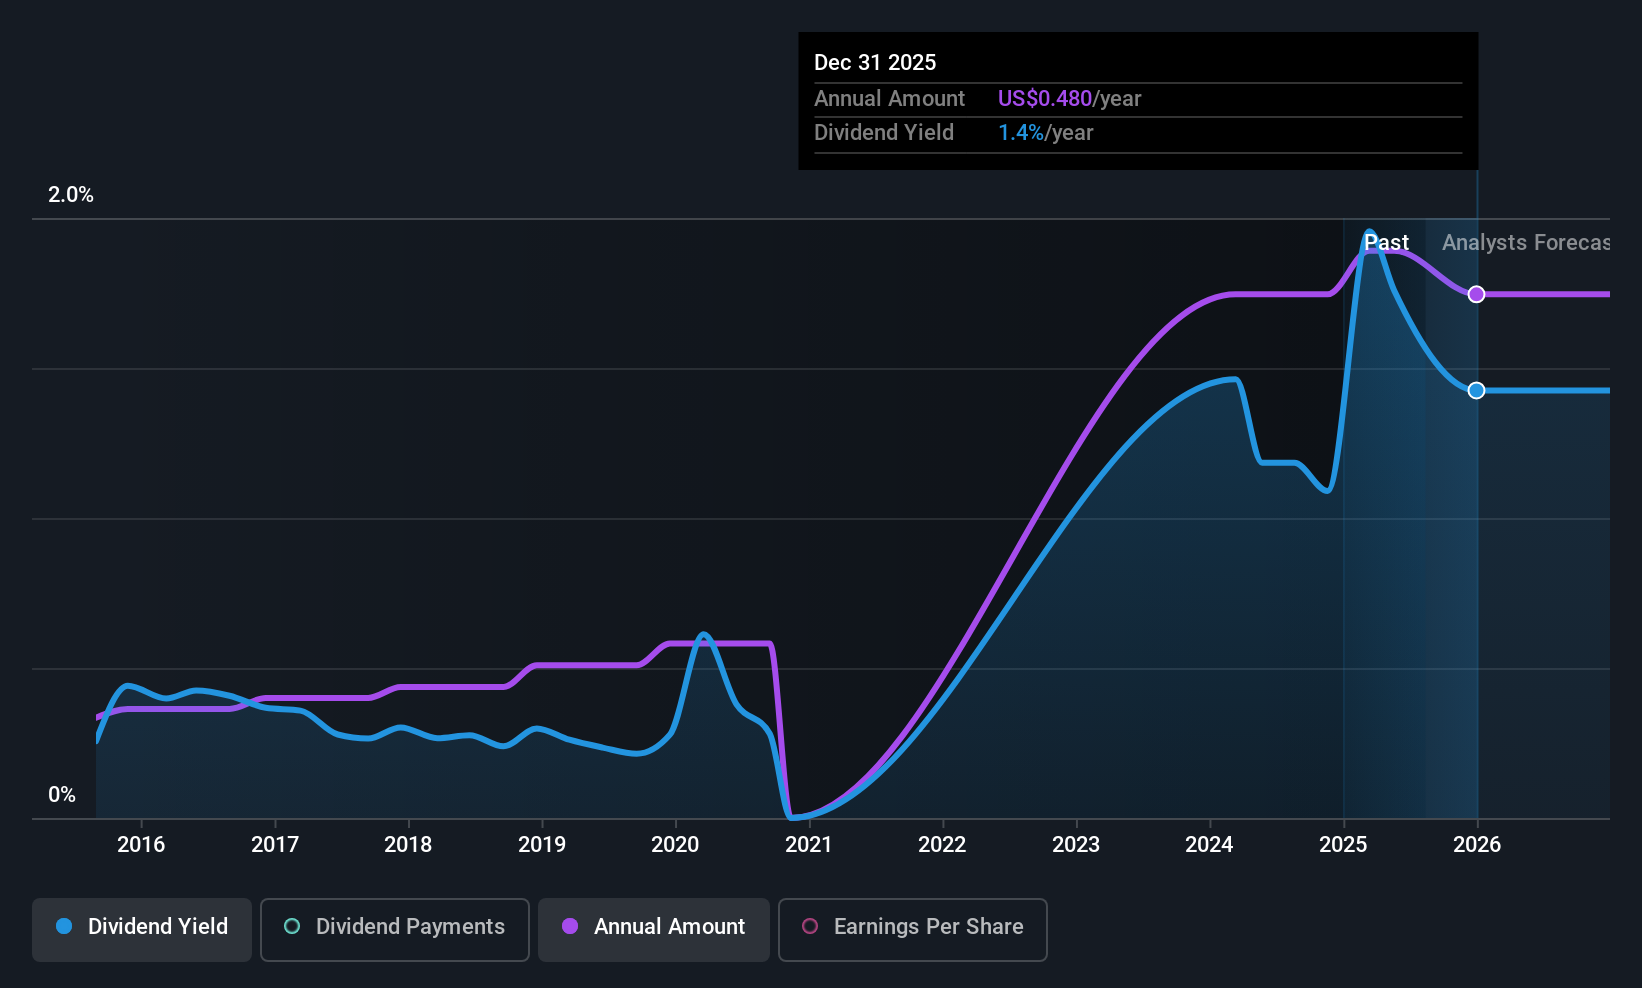This screenshot has height=988, width=1642.
Task: Click the 2021 axis label
Action: (x=809, y=844)
